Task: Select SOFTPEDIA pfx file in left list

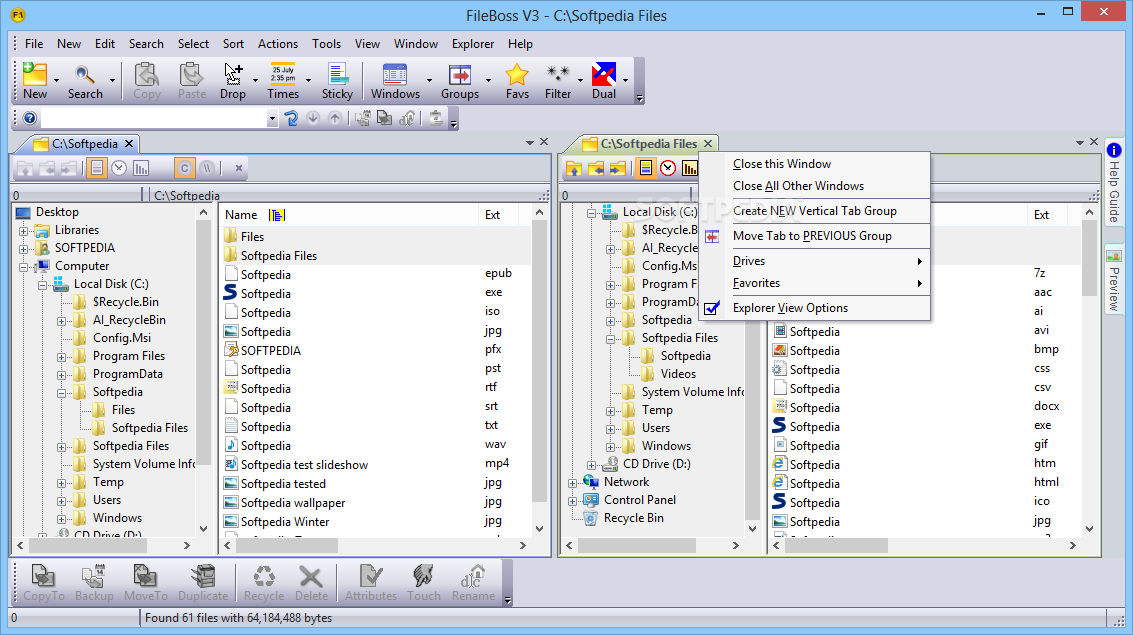Action: [x=270, y=350]
